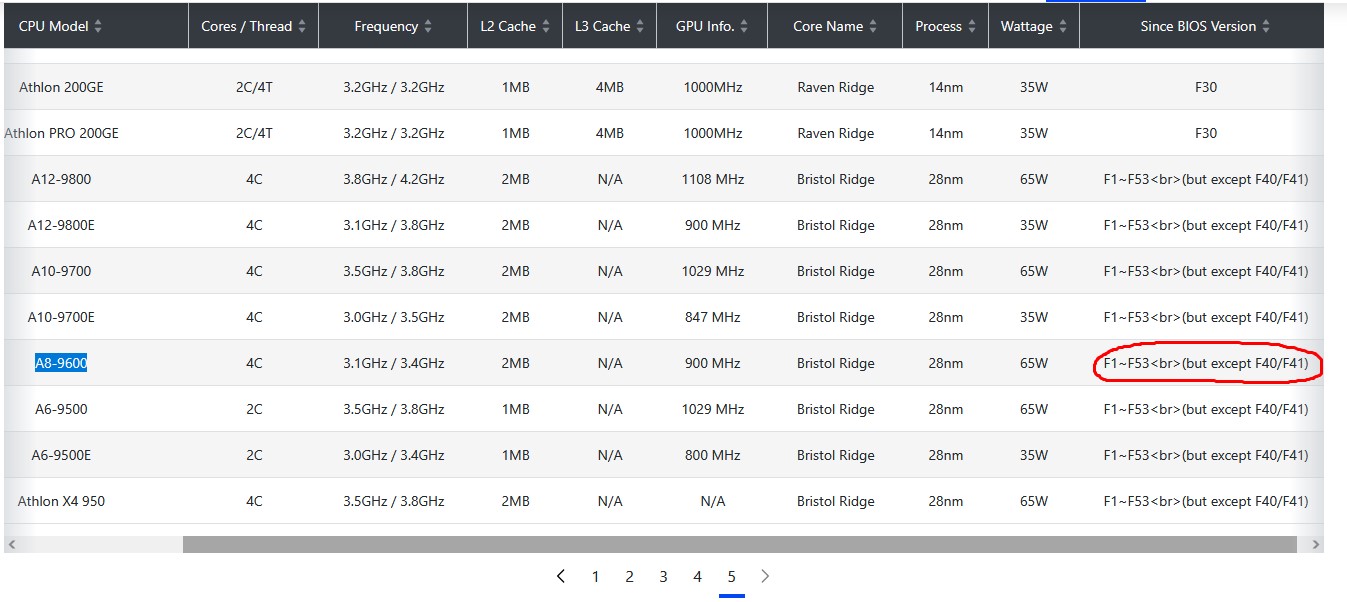The image size is (1347, 602).
Task: Click the horizontal scrollbar thumb
Action: pyautogui.click(x=739, y=545)
